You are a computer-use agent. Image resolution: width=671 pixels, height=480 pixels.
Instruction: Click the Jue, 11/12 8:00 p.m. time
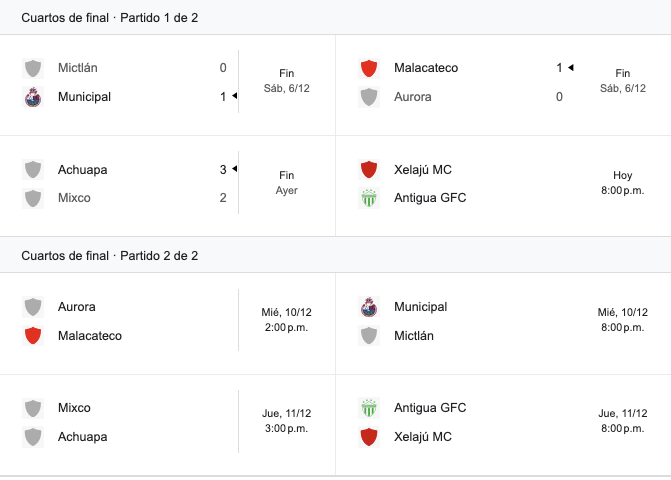coord(622,421)
